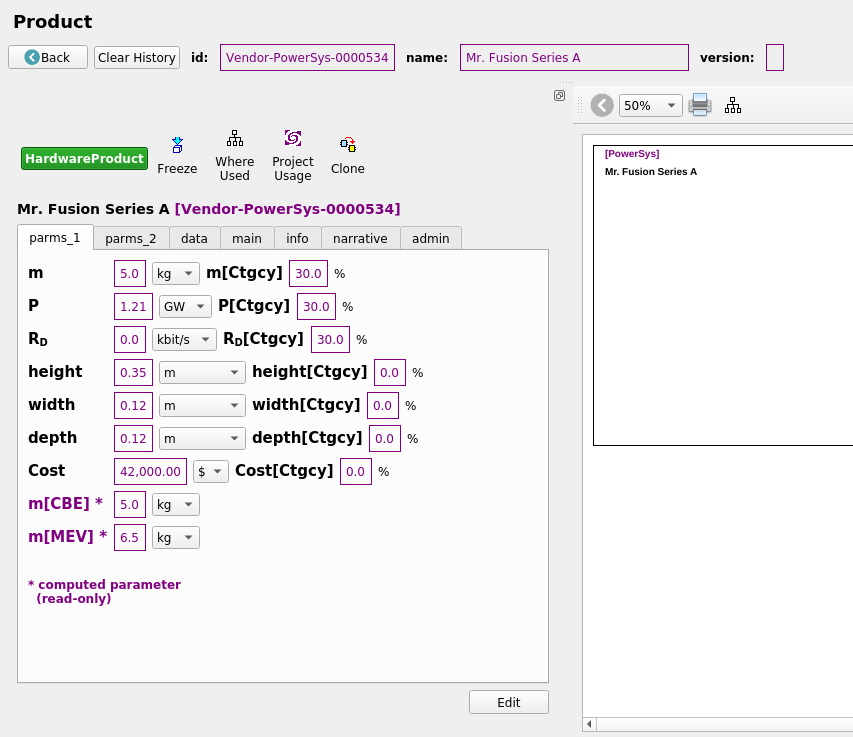Screen dimensions: 853x737
Task: Click the RD value 0.0 field
Action: click(129, 339)
